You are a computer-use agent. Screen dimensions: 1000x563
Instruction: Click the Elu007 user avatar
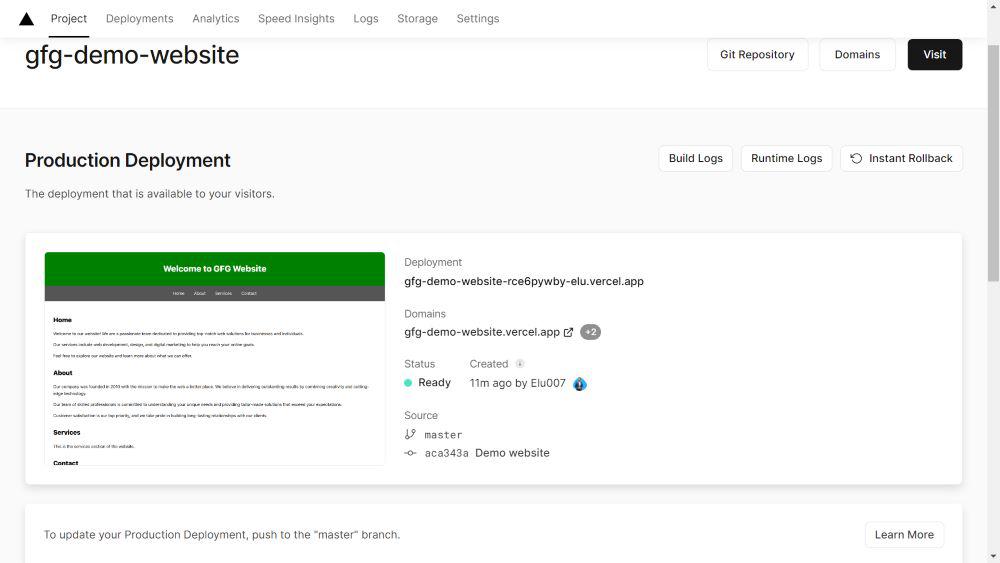pyautogui.click(x=580, y=383)
